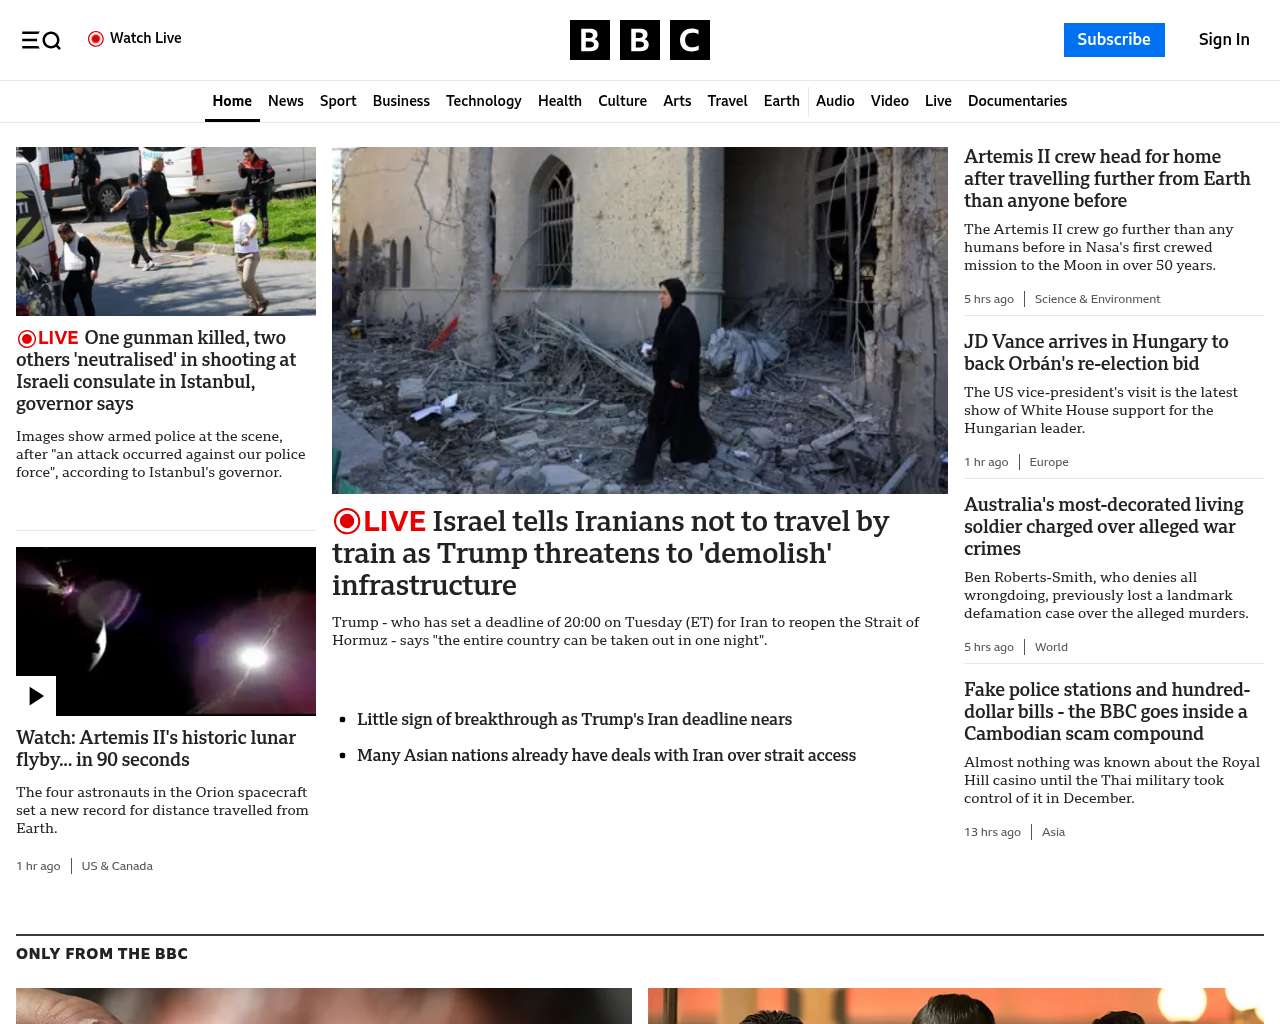Click the 'Trump - who has set a deadline' summary

(x=625, y=631)
